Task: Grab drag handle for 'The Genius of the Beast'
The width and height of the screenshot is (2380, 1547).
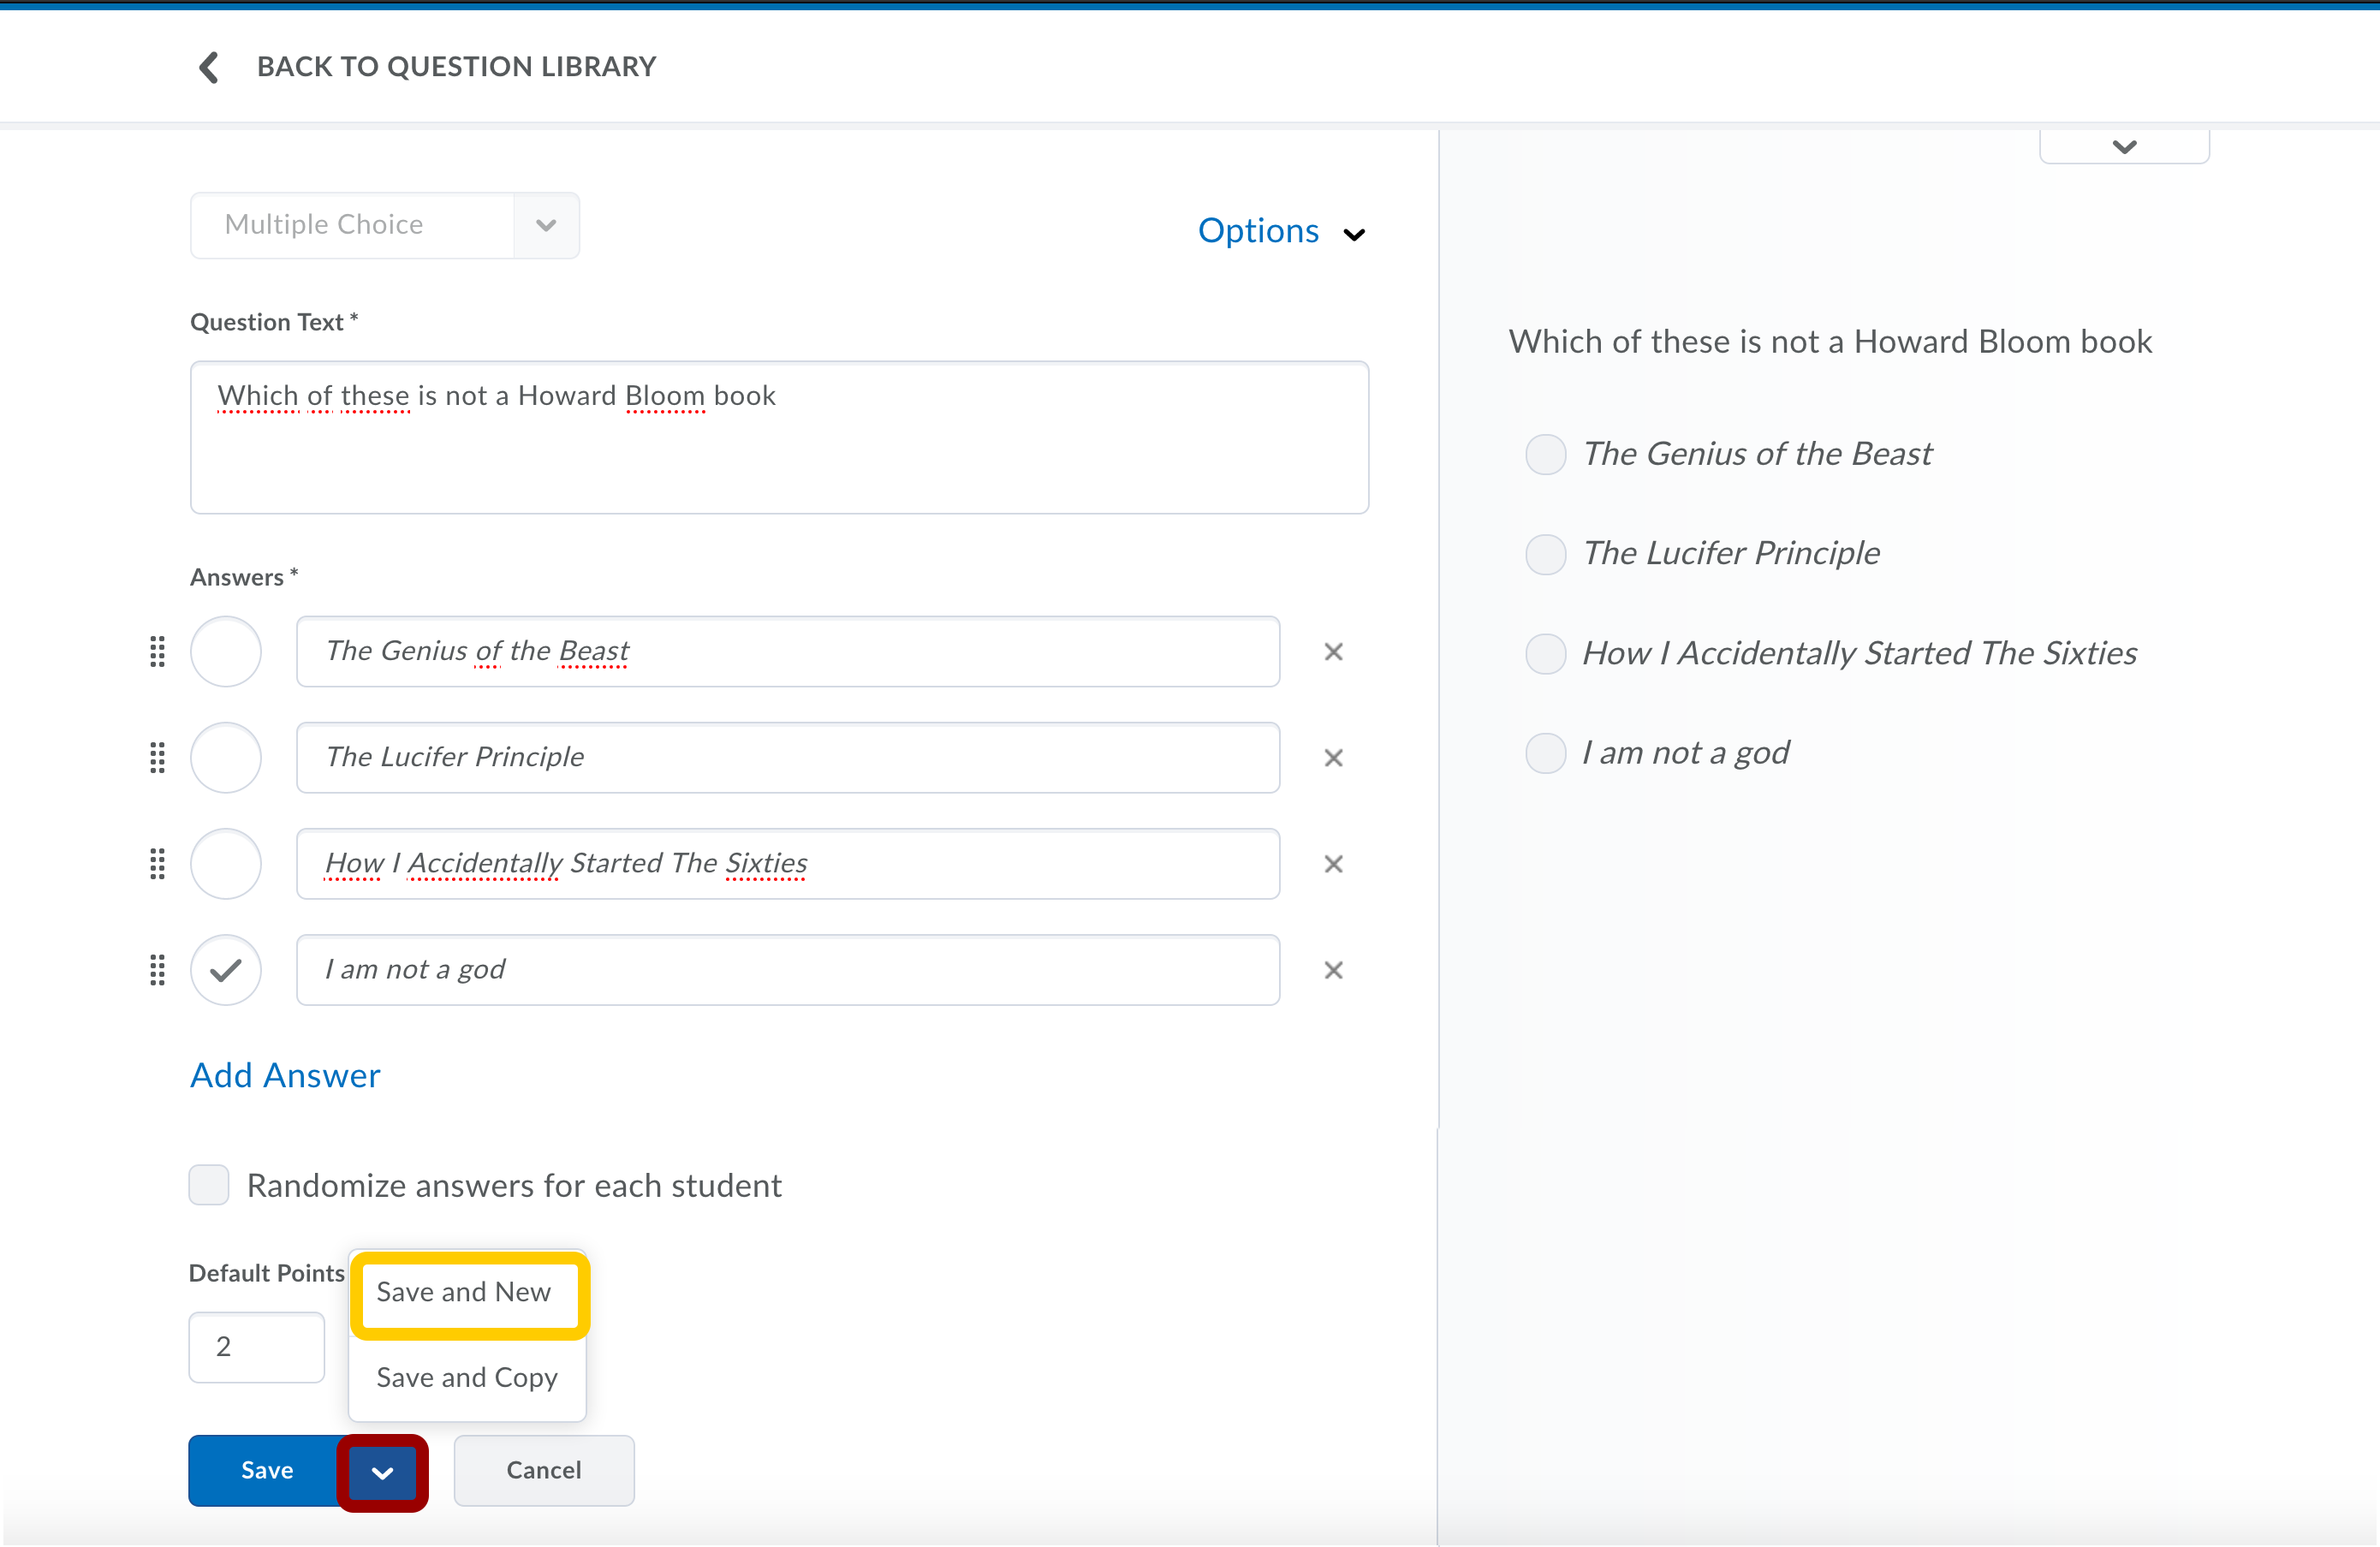Action: [157, 652]
